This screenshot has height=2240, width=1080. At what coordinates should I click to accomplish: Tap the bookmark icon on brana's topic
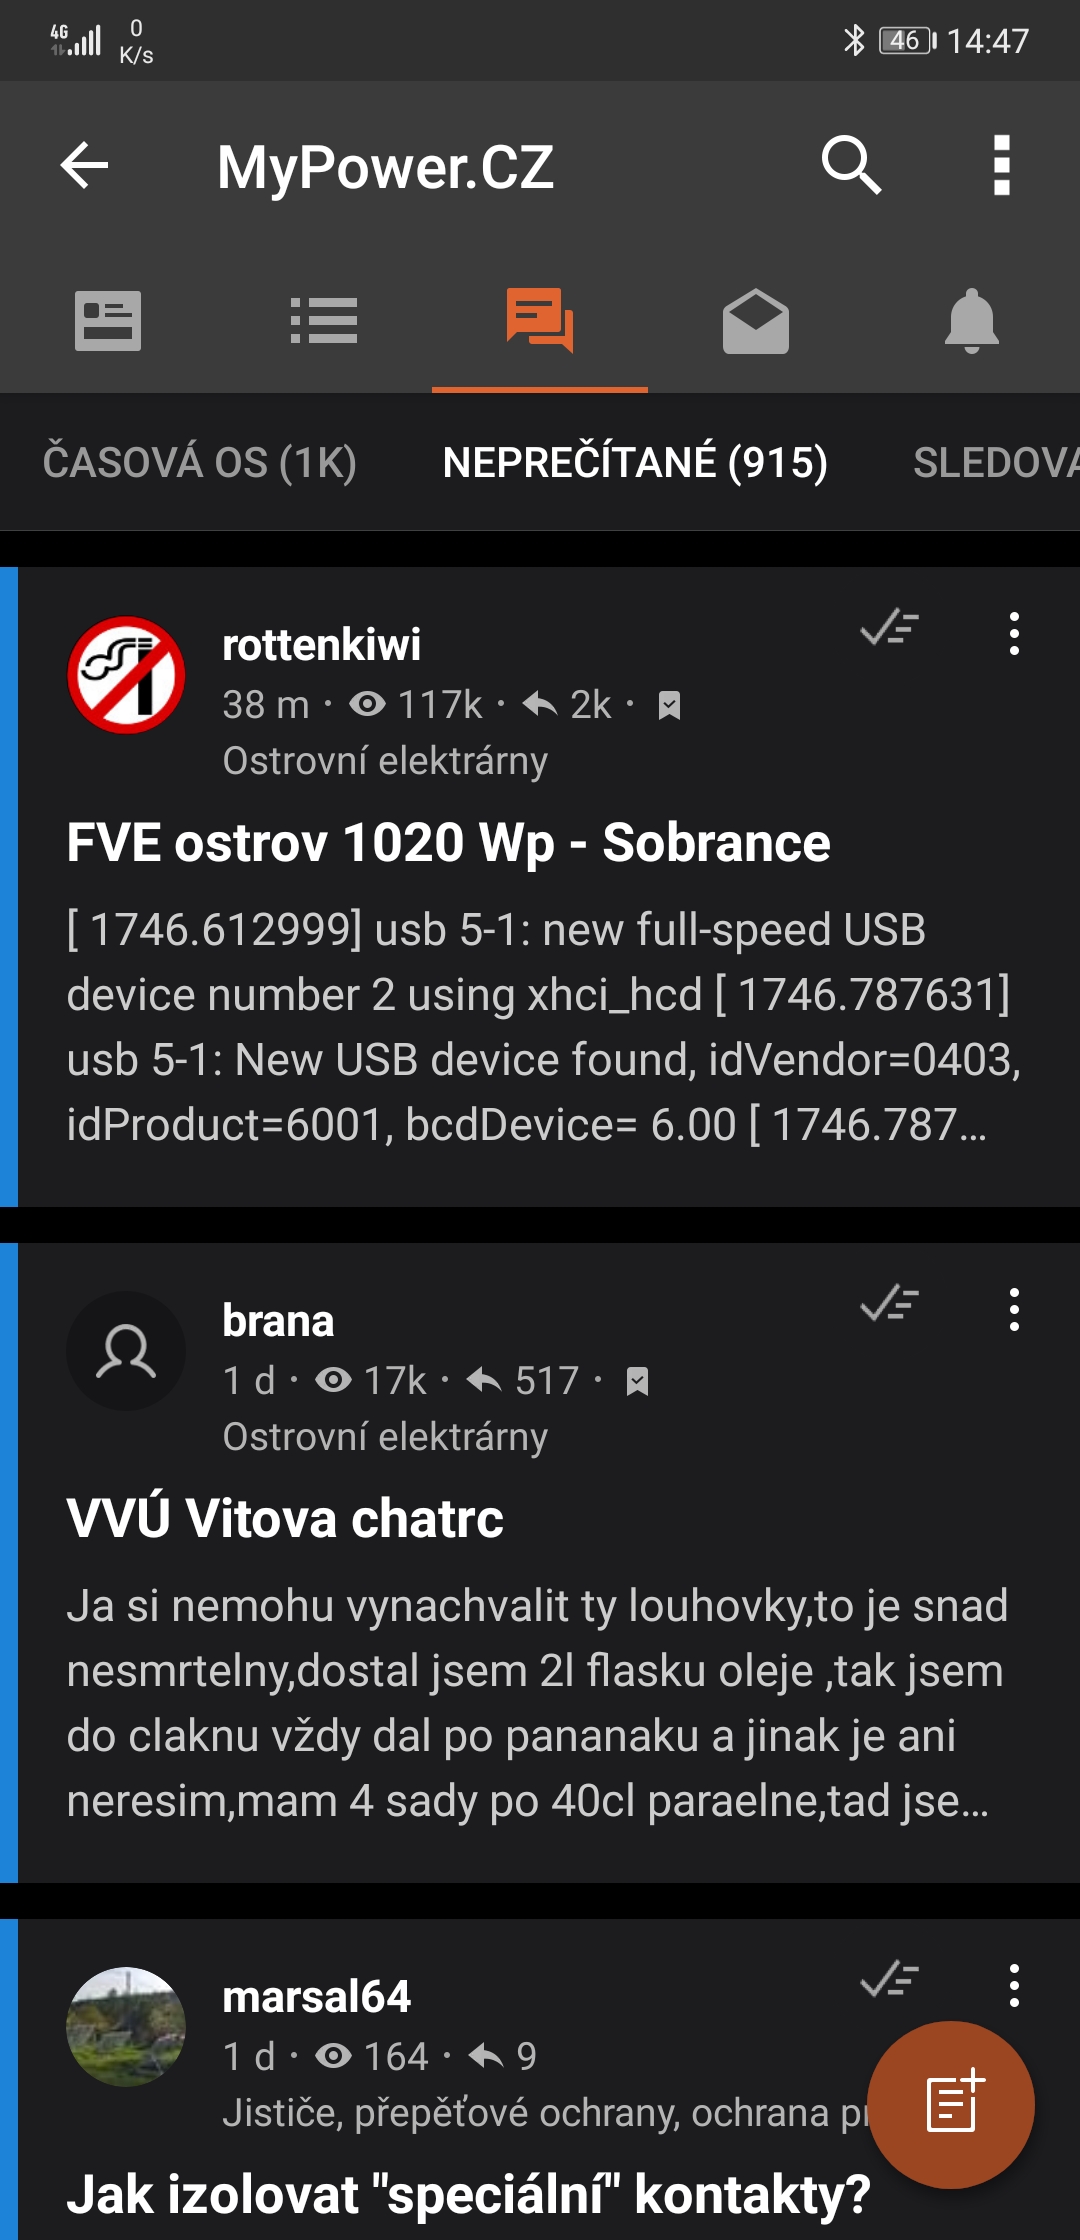point(637,1382)
